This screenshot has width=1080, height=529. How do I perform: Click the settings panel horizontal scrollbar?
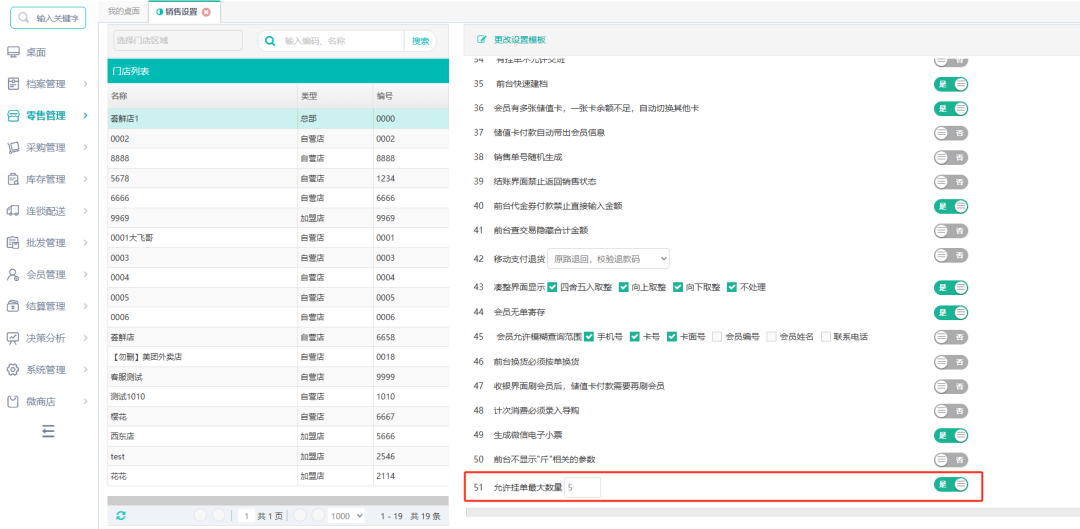[x=773, y=512]
